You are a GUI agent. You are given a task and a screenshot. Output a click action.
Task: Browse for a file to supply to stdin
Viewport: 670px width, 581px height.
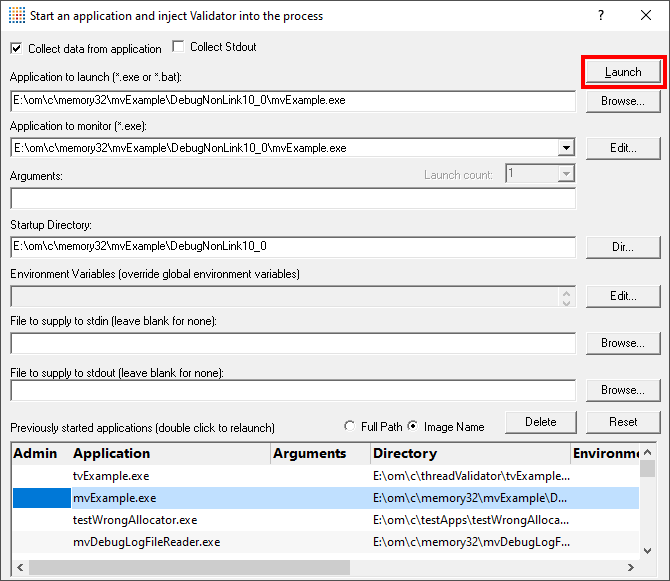click(623, 343)
